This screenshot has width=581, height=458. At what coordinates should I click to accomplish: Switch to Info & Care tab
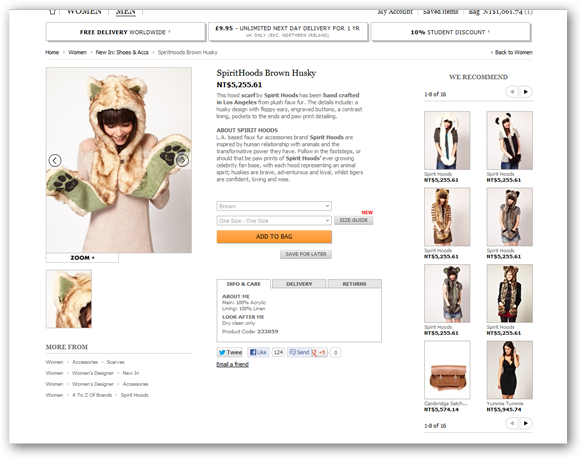pos(243,284)
